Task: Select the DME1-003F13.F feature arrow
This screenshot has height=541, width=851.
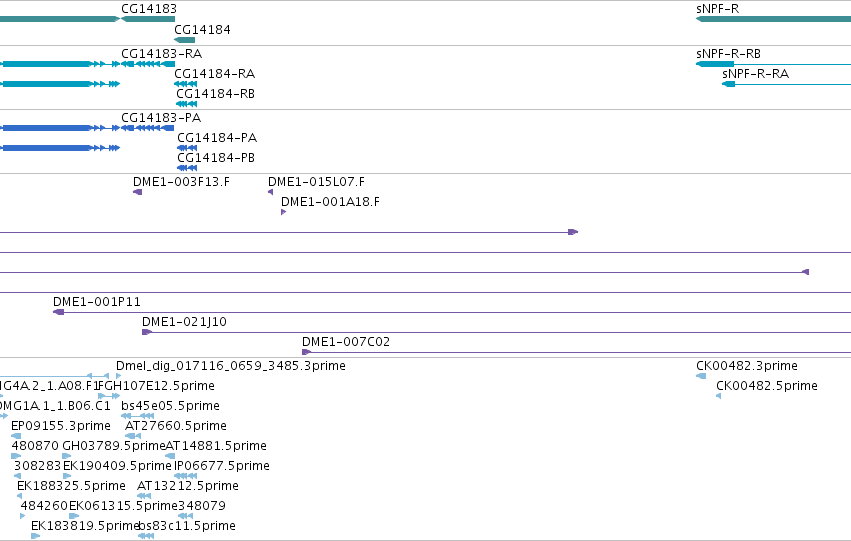Action: coord(138,192)
